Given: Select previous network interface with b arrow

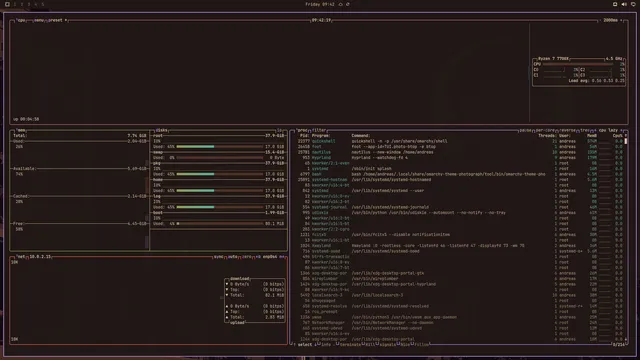Looking at the screenshot, I should click(x=258, y=257).
